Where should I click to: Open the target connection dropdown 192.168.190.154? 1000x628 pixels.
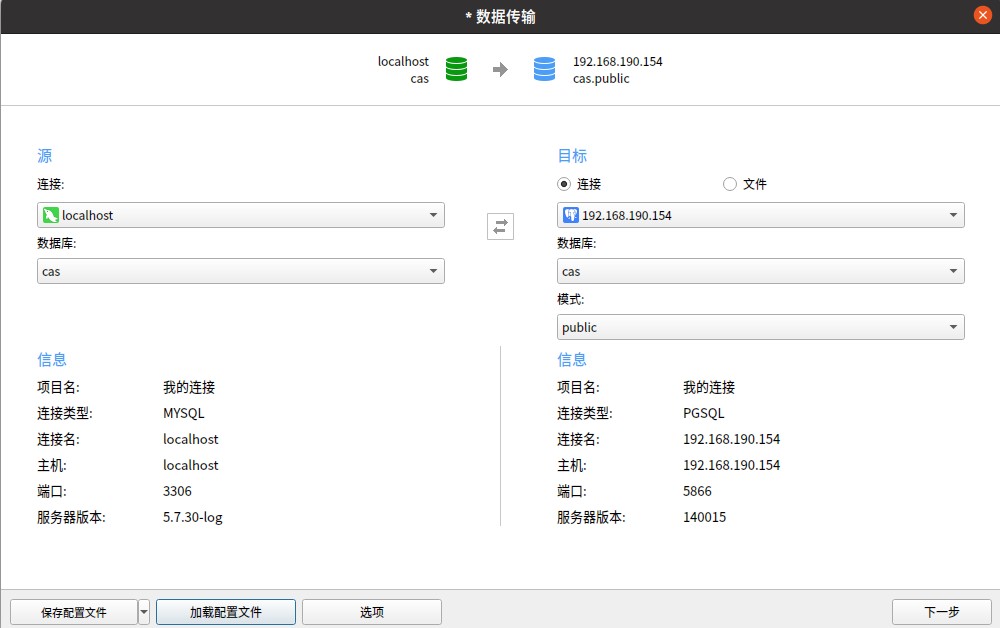[760, 215]
